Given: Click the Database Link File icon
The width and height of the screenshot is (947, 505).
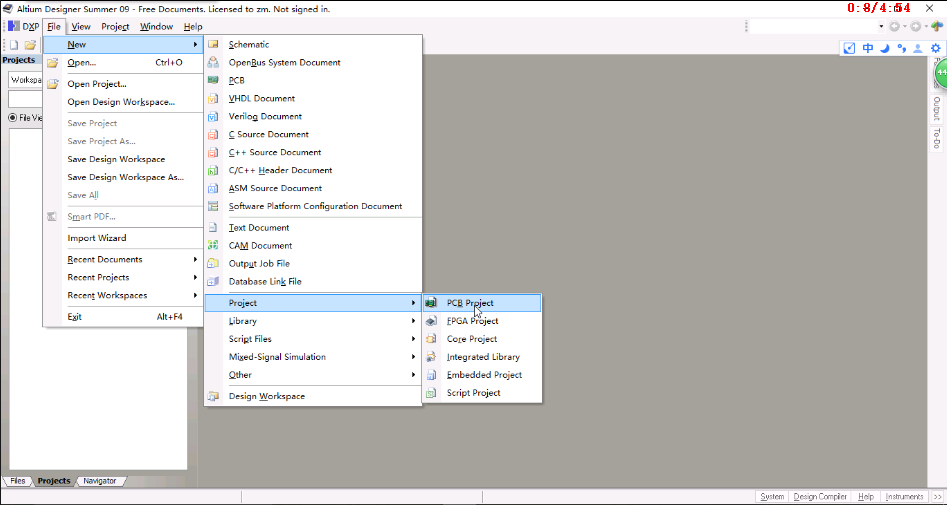Looking at the screenshot, I should click(213, 281).
